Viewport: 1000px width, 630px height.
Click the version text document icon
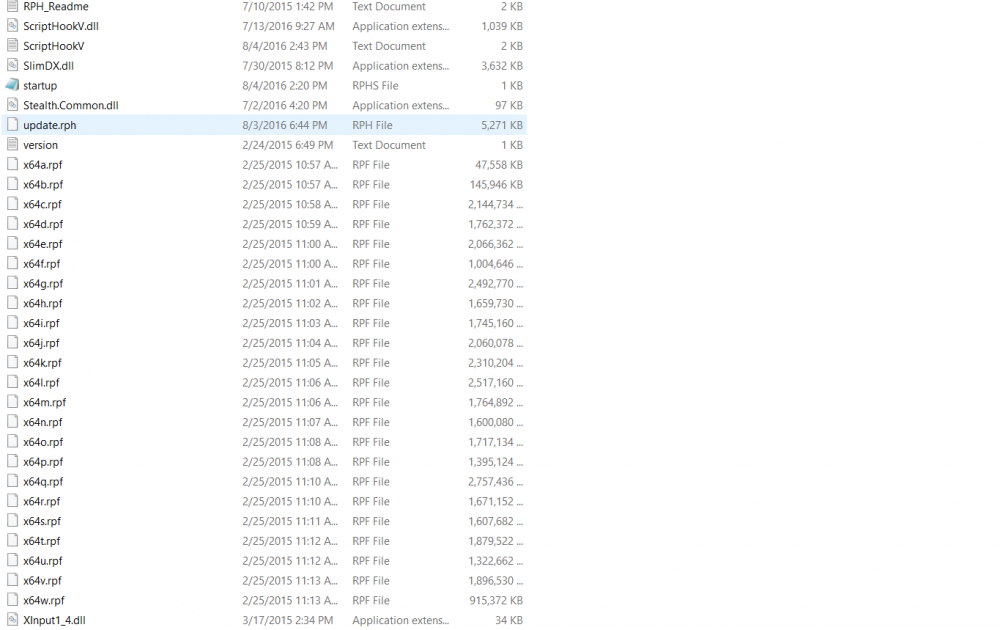tap(12, 144)
